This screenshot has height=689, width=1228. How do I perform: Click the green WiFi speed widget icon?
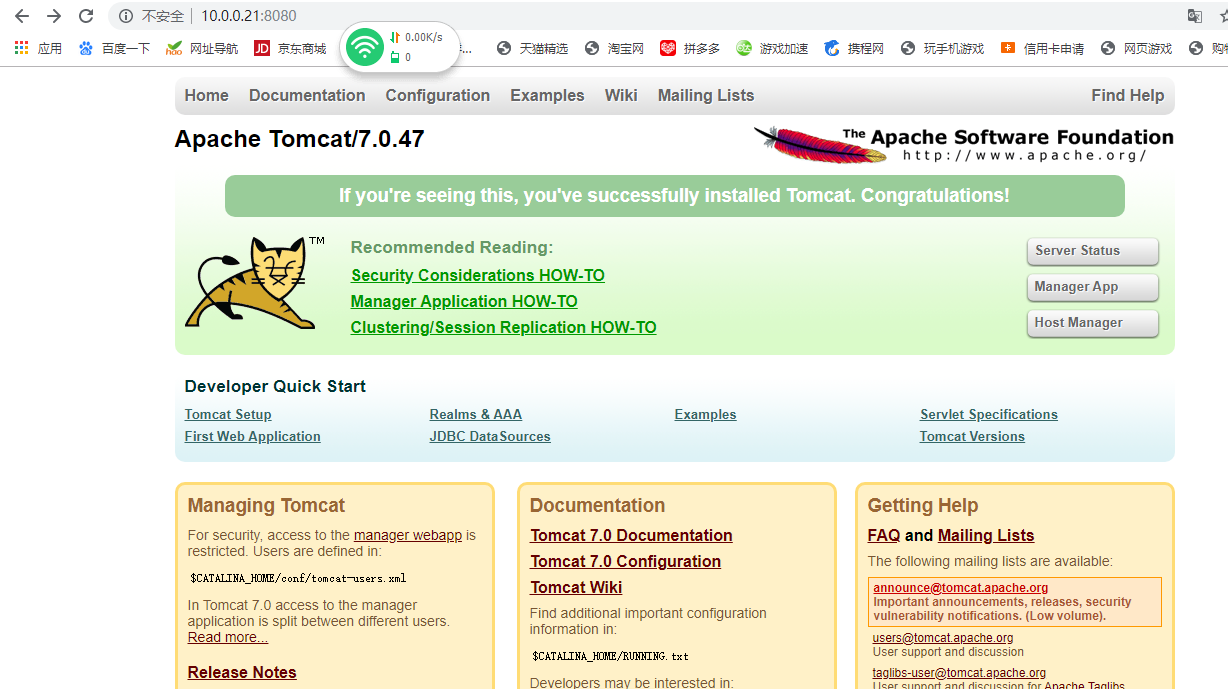366,47
